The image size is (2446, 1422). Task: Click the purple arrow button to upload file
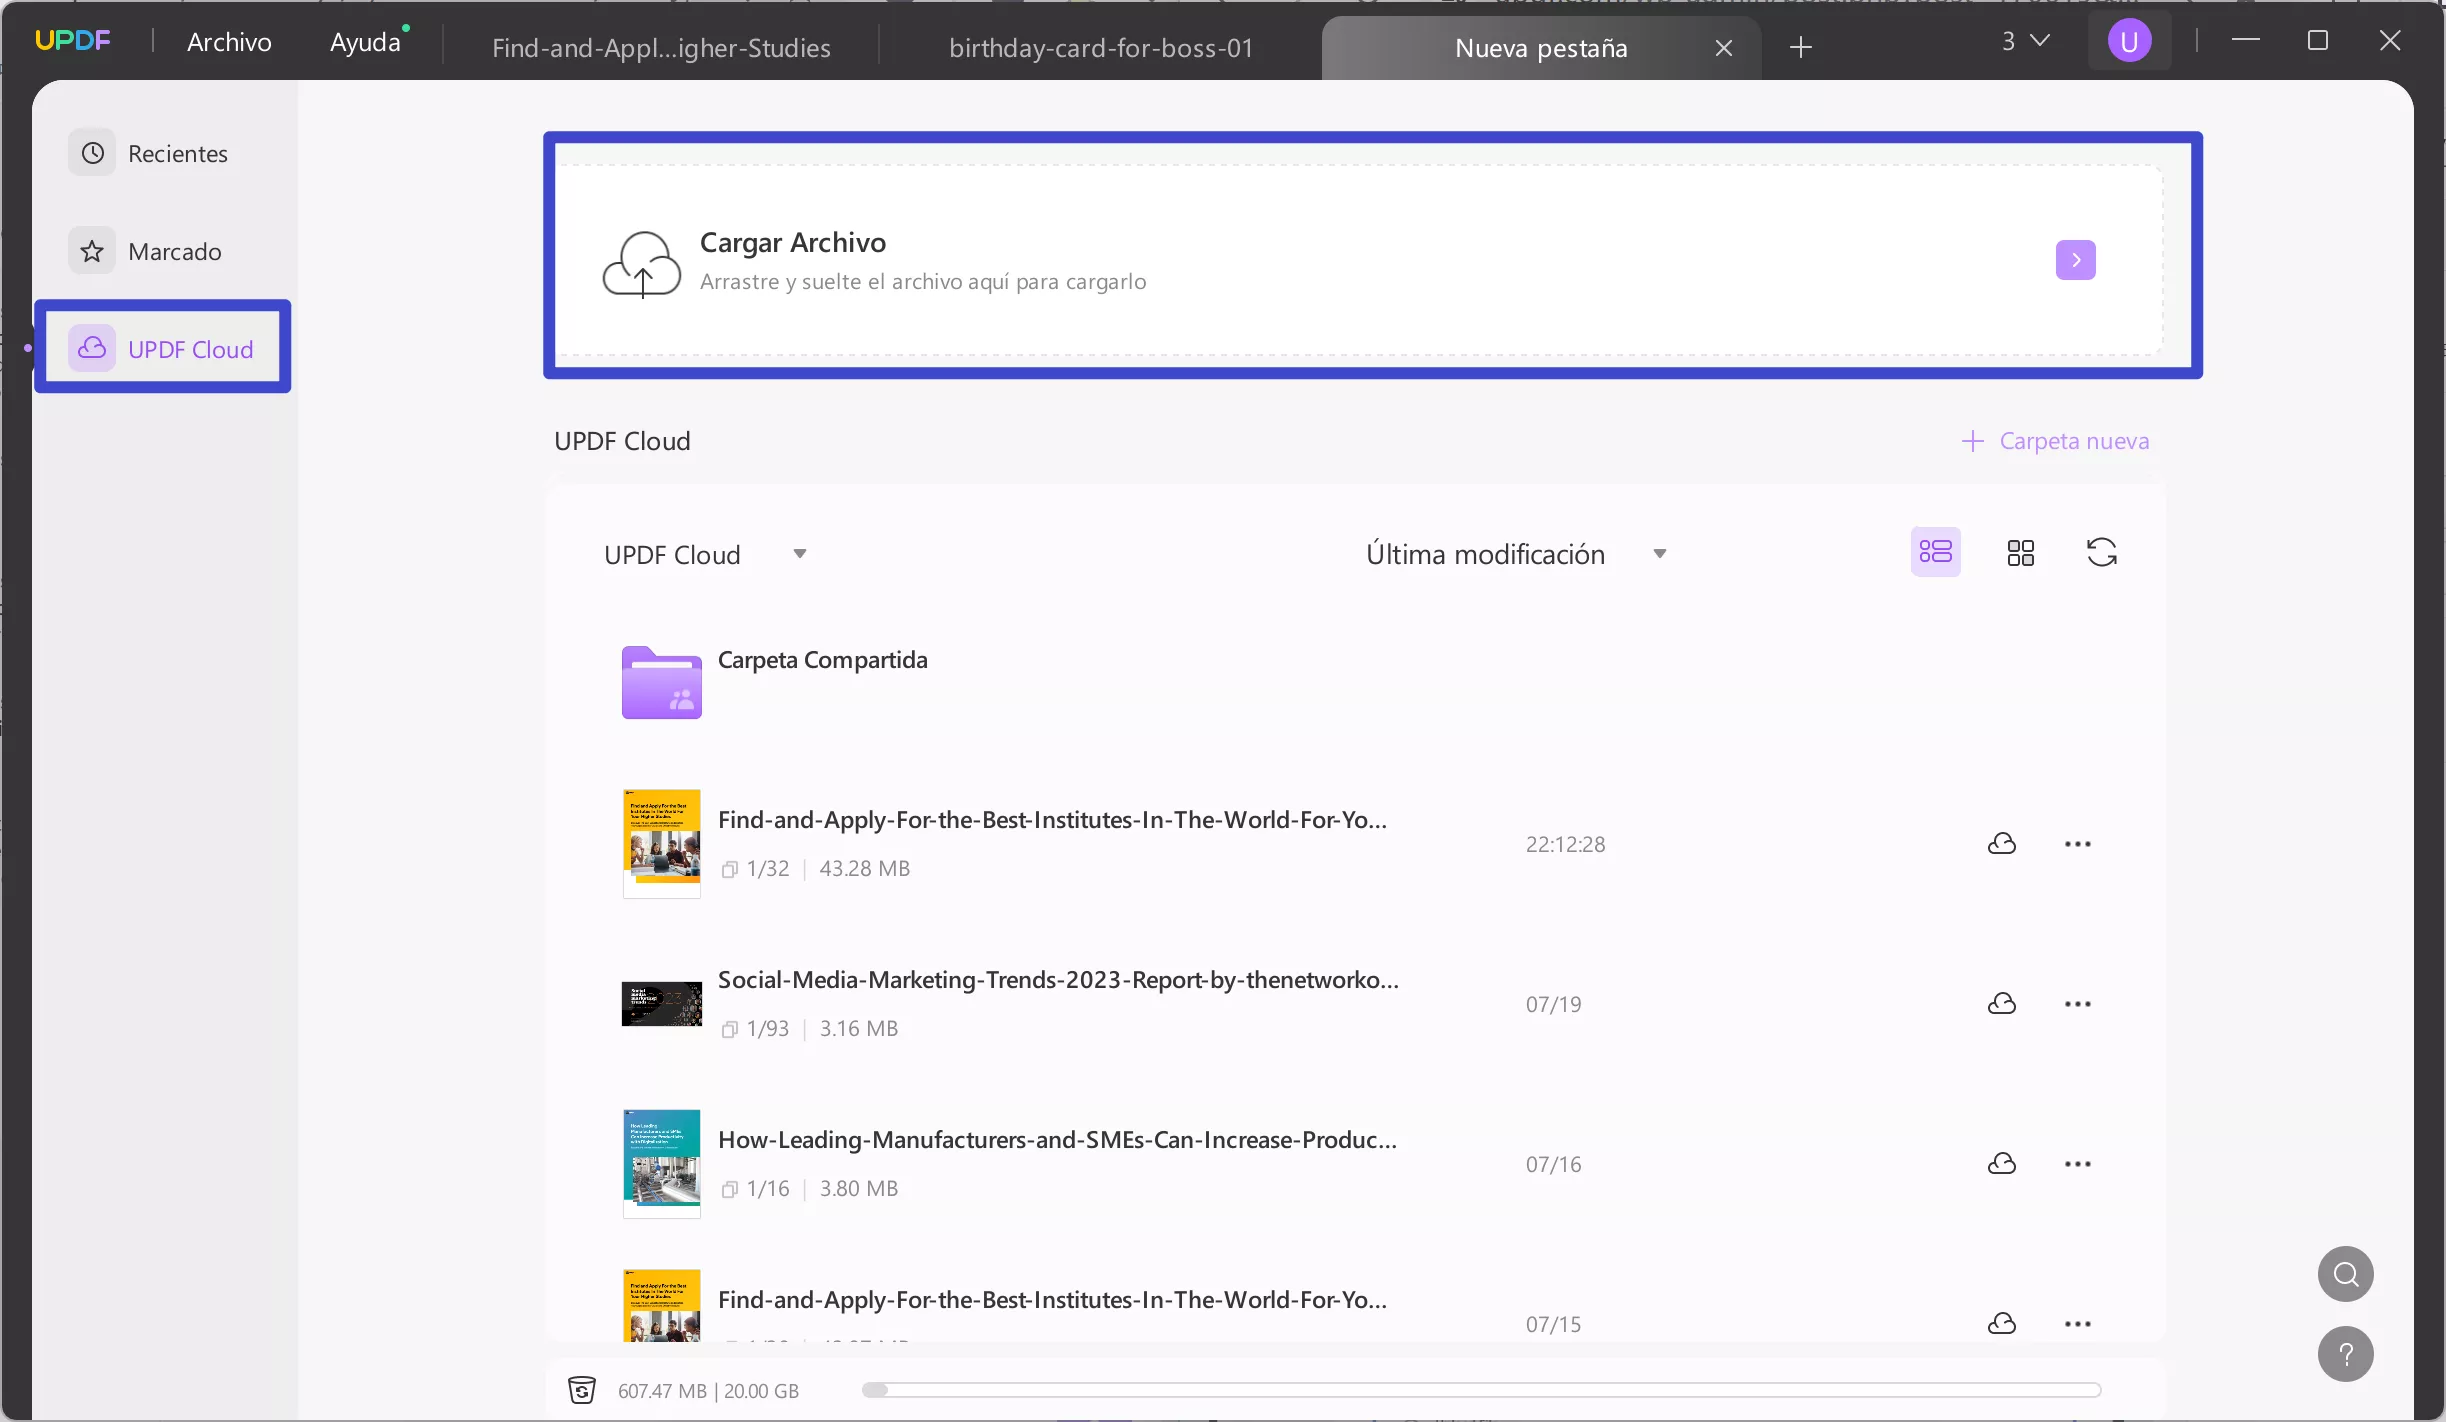[2076, 260]
